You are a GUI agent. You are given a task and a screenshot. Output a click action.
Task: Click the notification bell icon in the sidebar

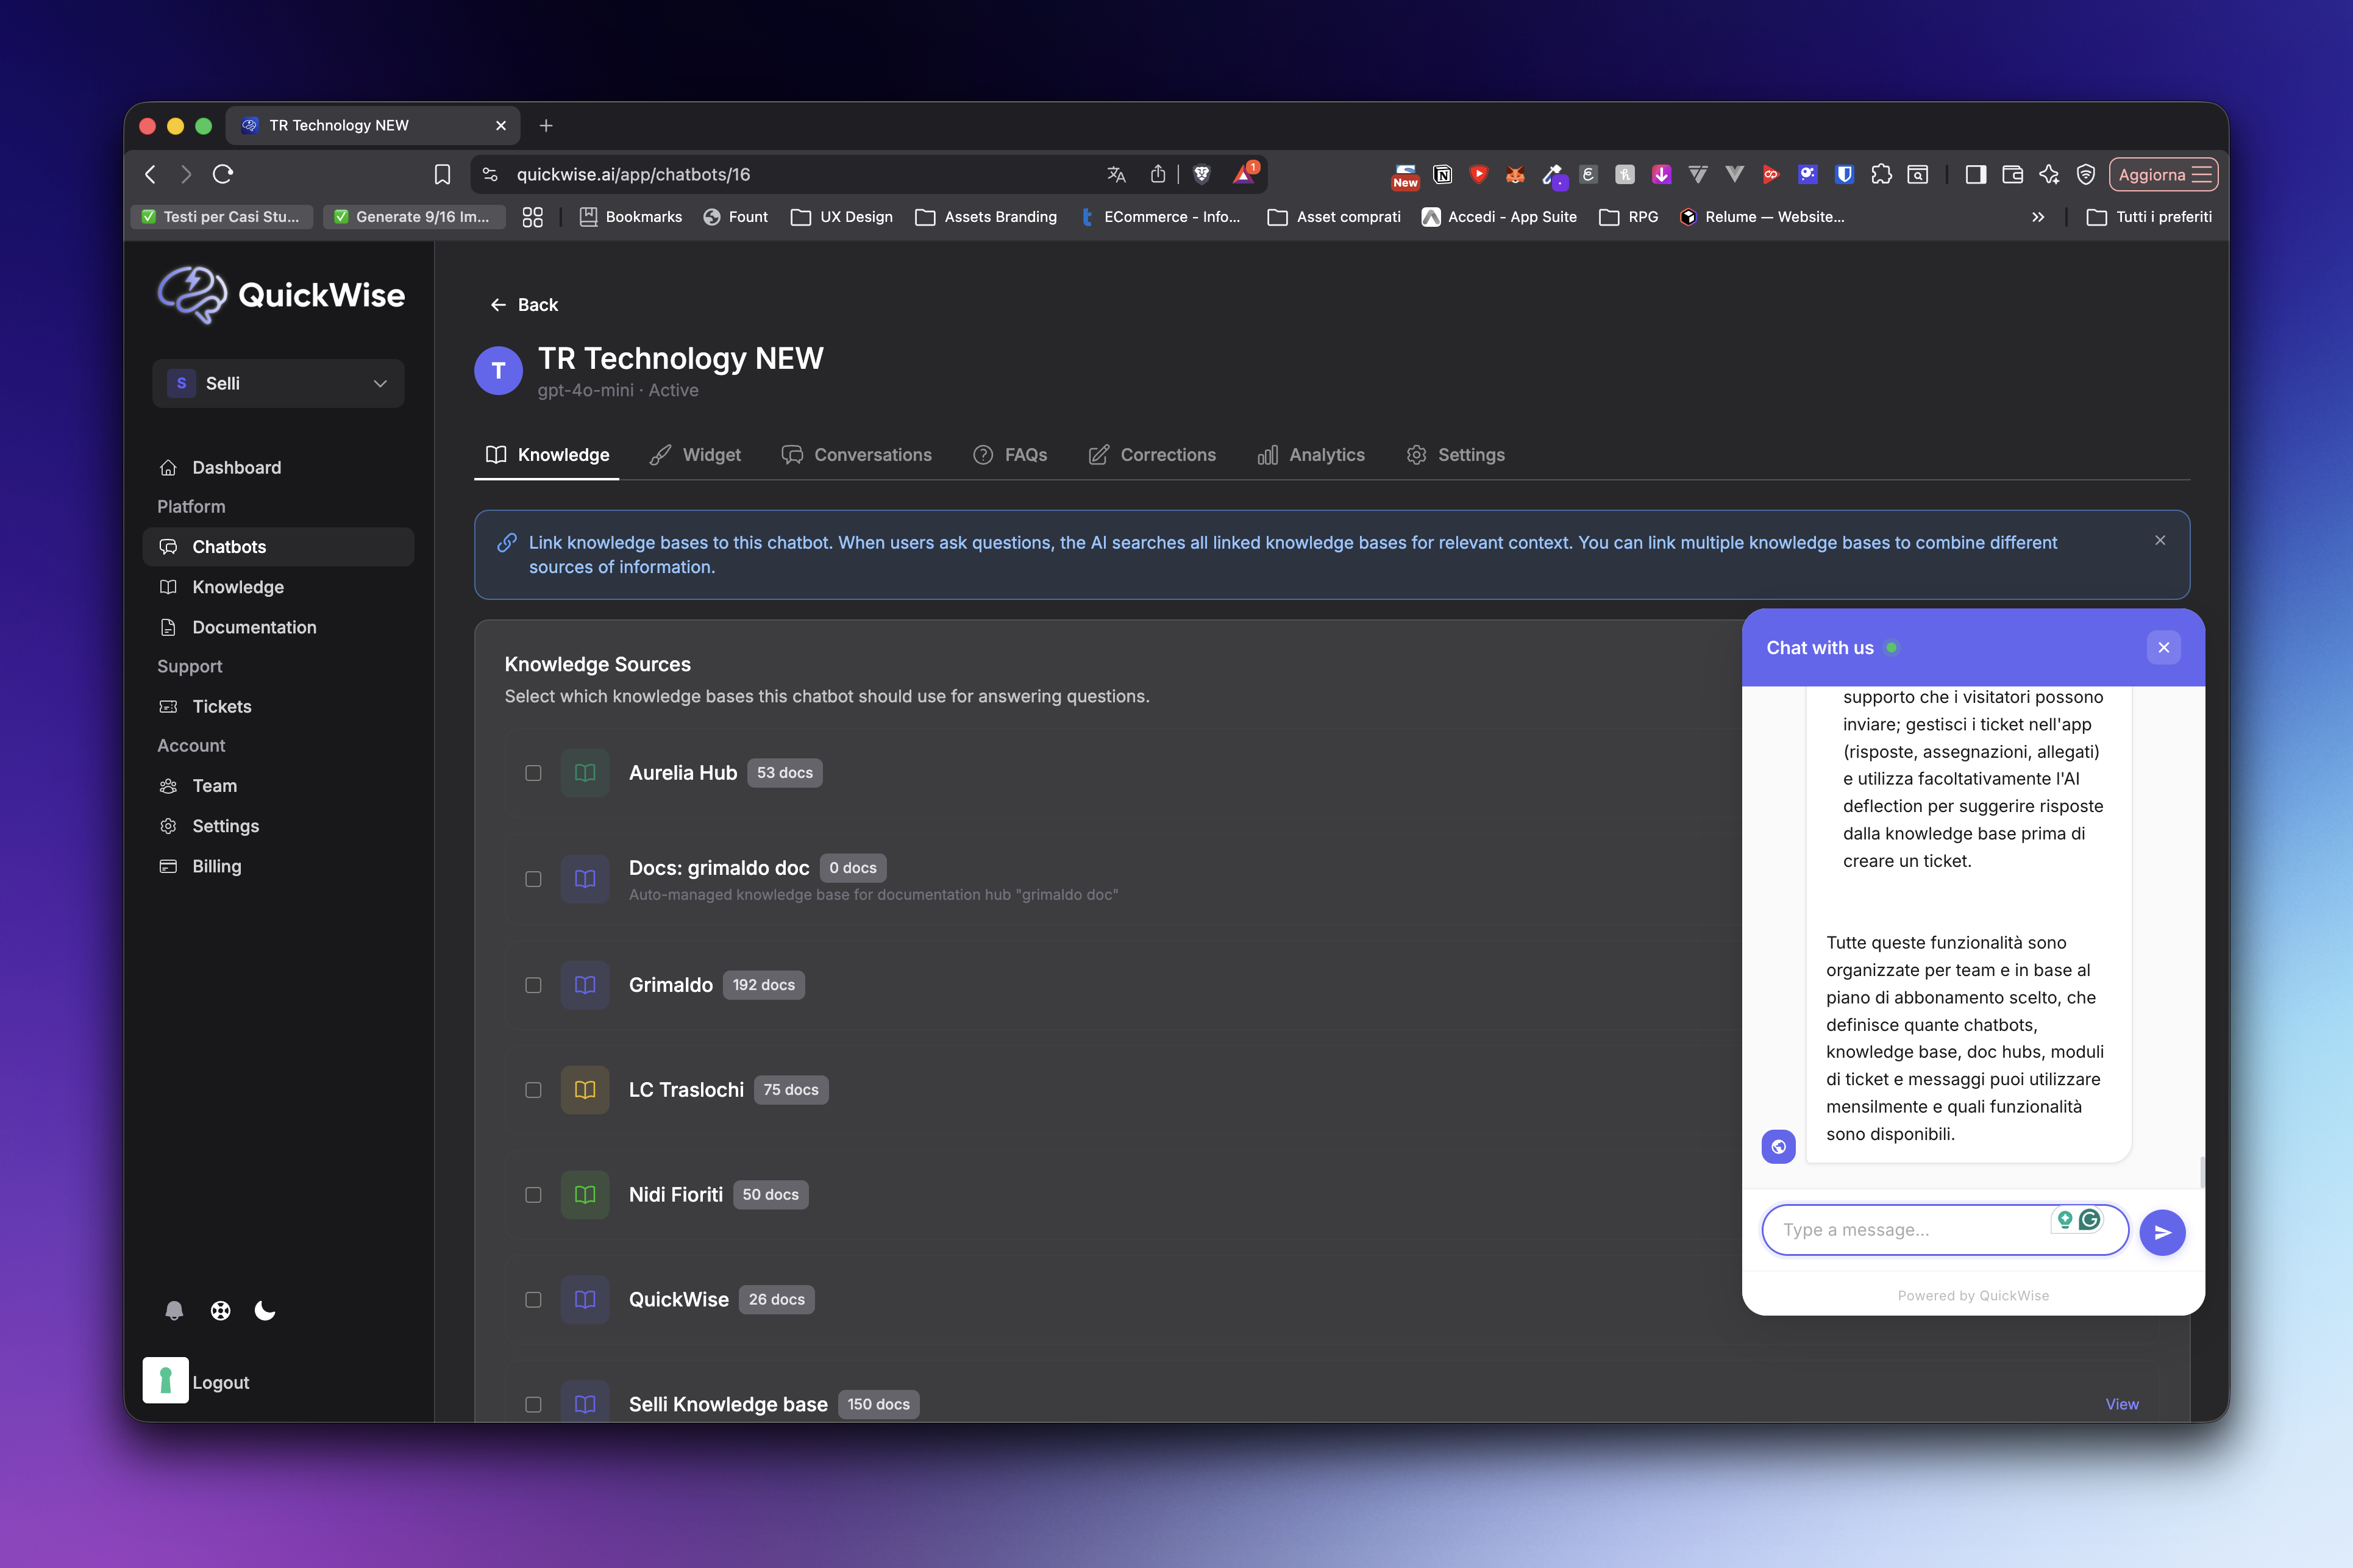174,1310
